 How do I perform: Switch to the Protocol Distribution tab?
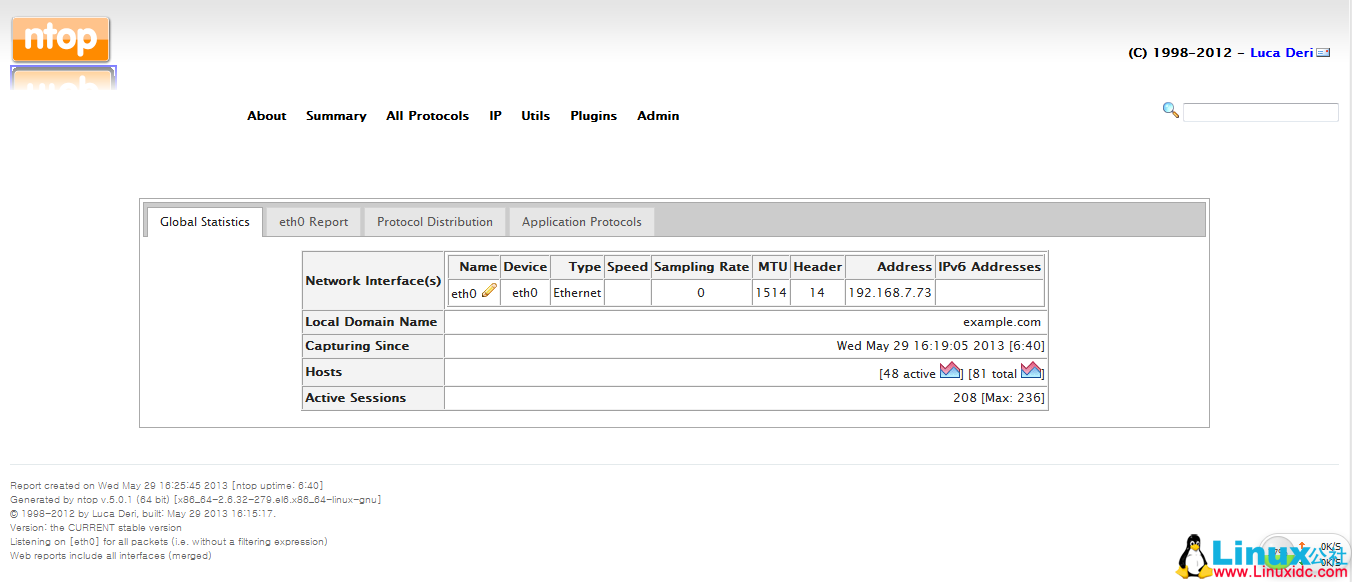pyautogui.click(x=435, y=222)
